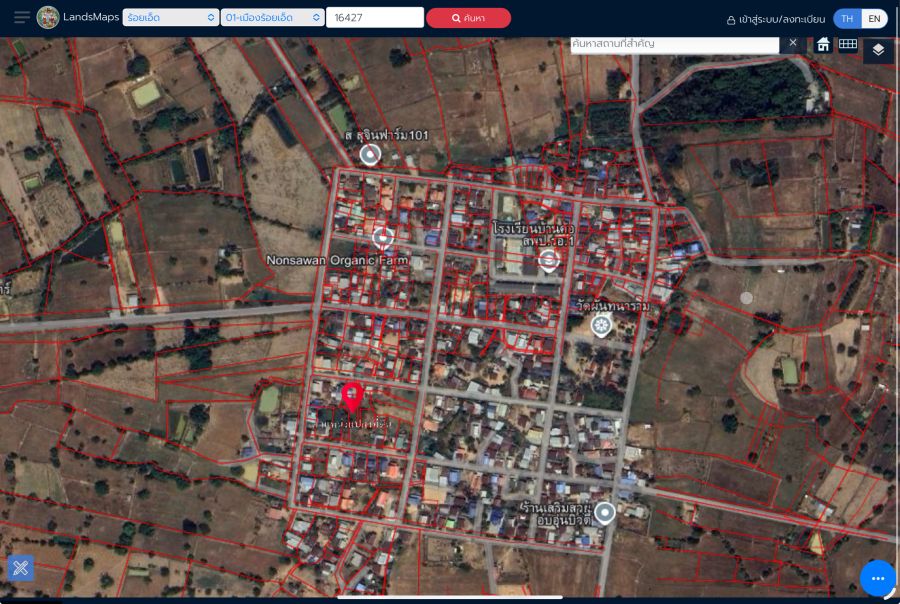Open the เข้าสู่ระบบ/ลงทะเบียน login link
The width and height of the screenshot is (900, 604).
point(776,19)
